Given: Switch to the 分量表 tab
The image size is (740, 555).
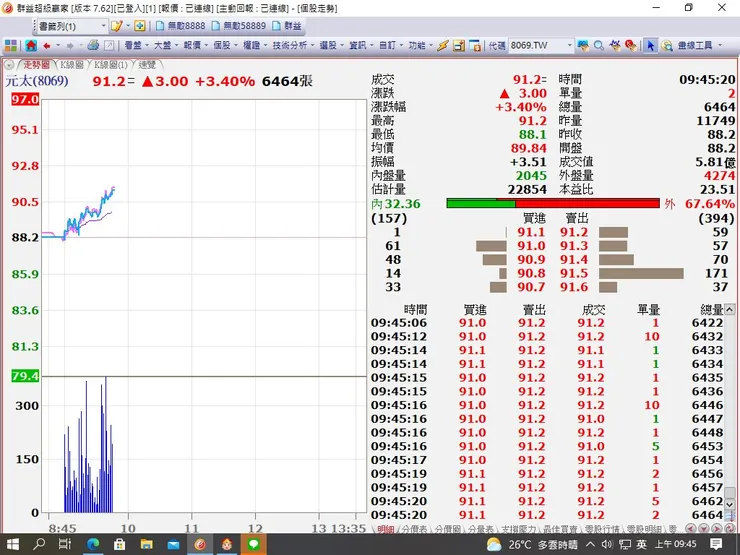Looking at the screenshot, I should click(x=480, y=530).
